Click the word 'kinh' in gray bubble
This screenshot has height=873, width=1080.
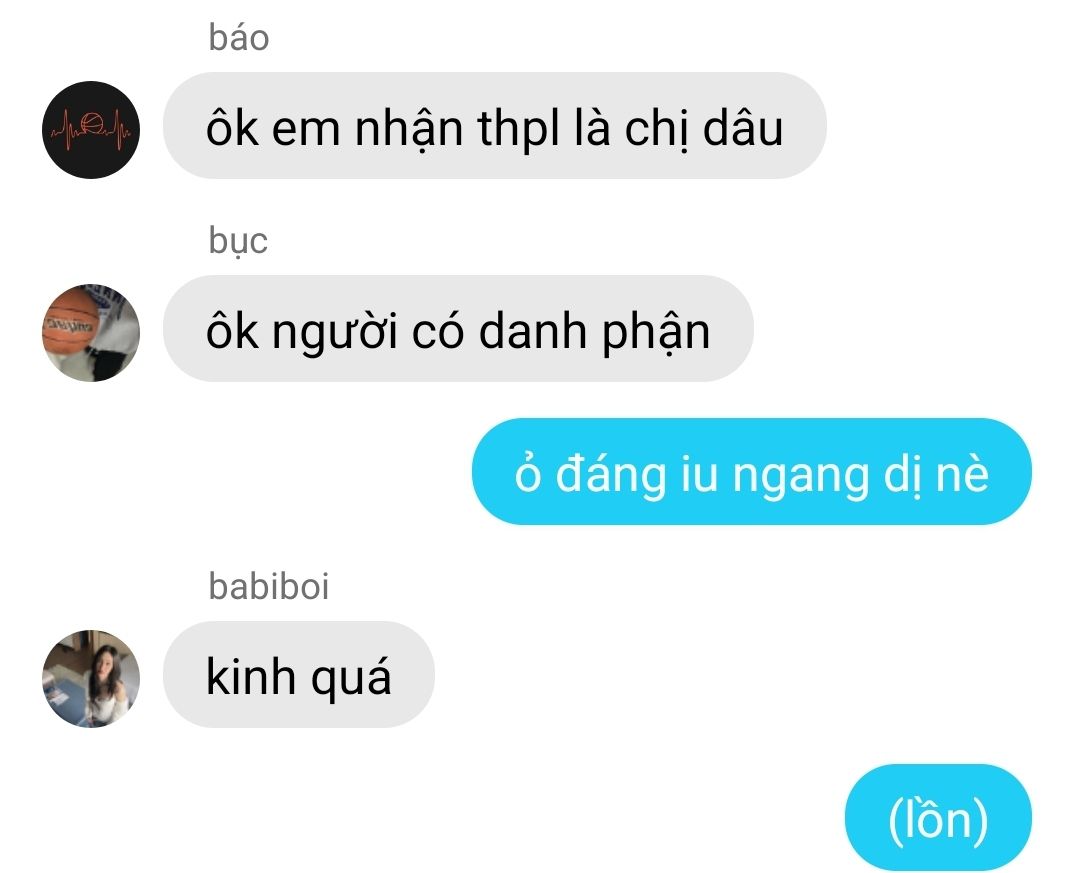pos(251,676)
